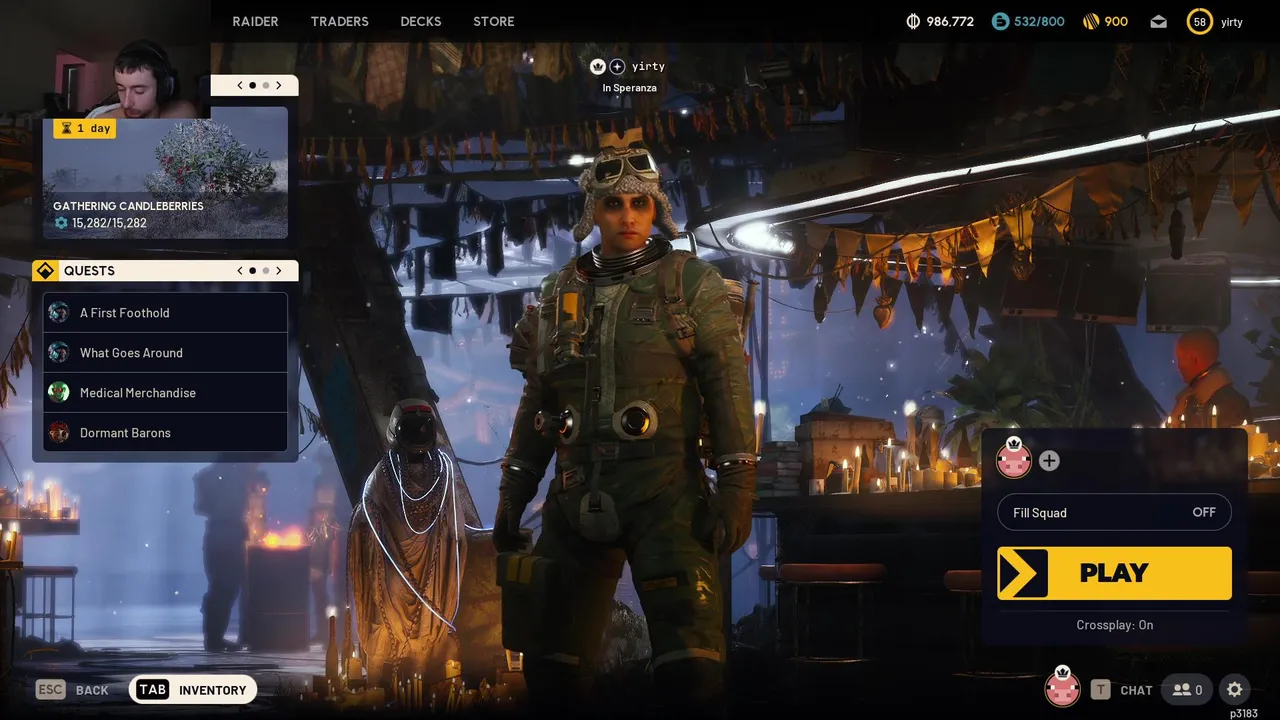Click the squad leader pig avatar

[x=1013, y=460]
